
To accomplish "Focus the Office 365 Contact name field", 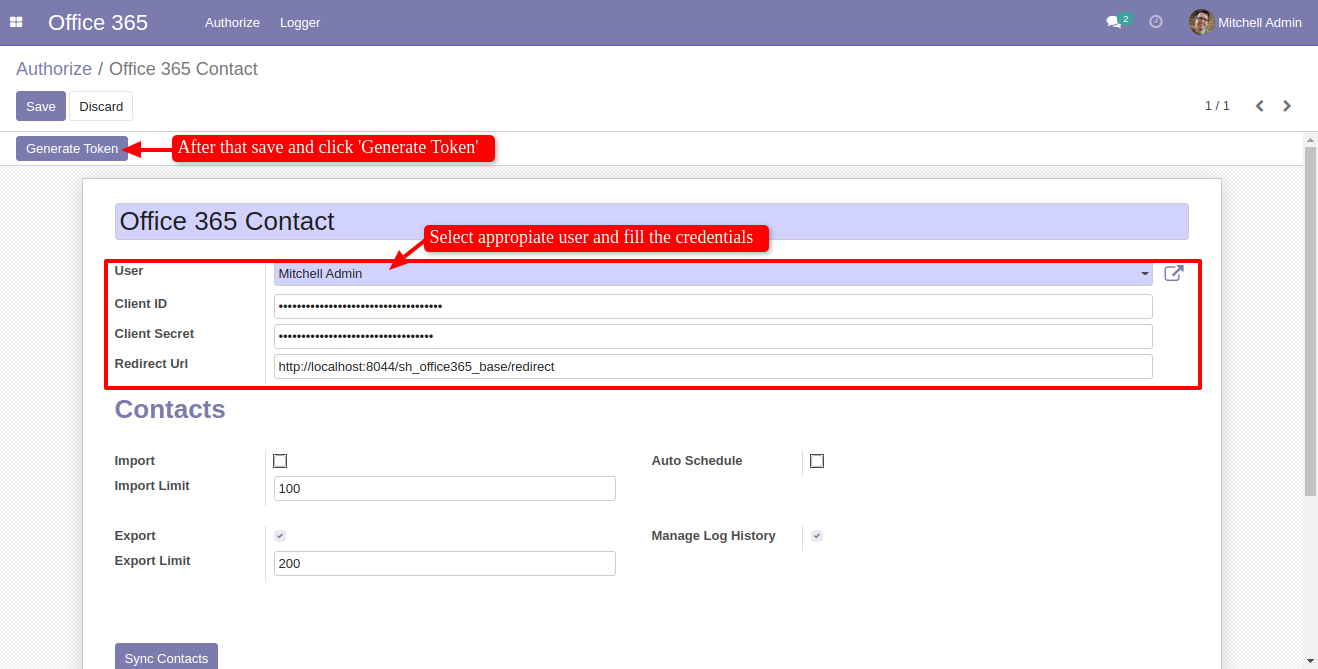I will point(652,221).
